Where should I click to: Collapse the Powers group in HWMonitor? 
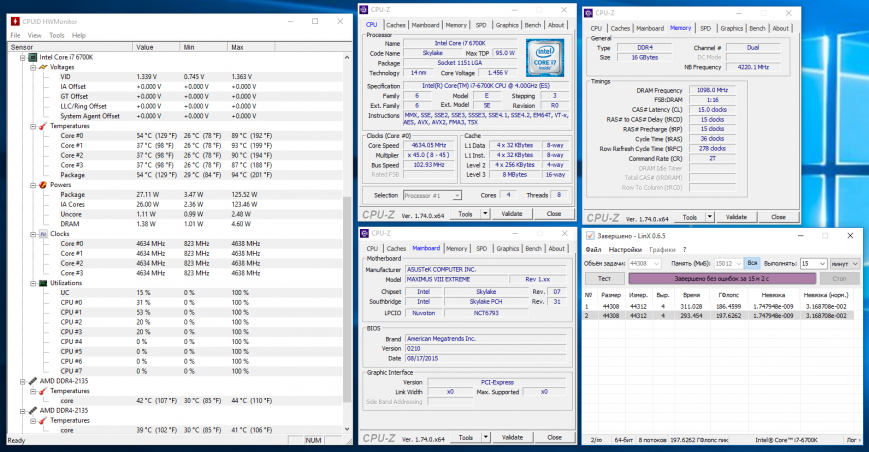tap(33, 186)
